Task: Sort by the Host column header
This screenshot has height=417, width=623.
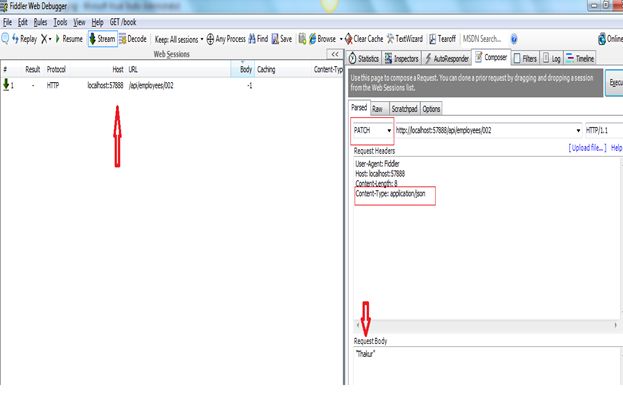Action: (x=118, y=70)
